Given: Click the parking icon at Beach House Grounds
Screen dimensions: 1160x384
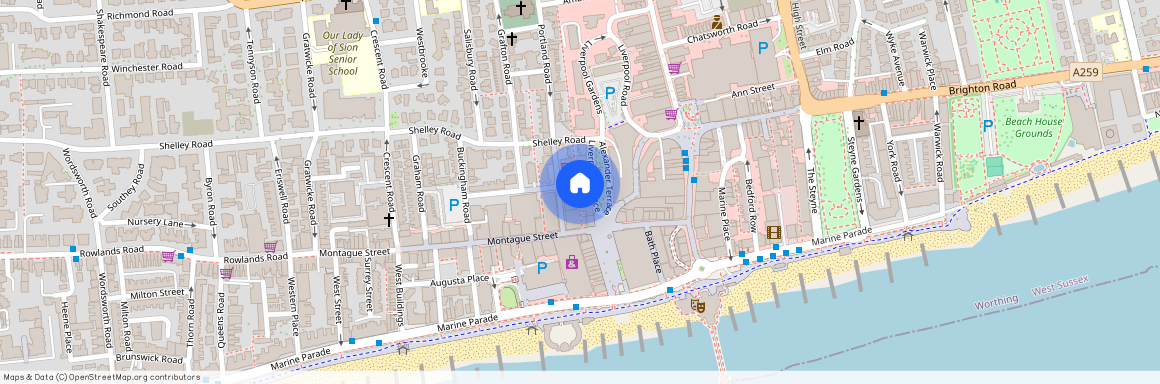Looking at the screenshot, I should pos(987,126).
